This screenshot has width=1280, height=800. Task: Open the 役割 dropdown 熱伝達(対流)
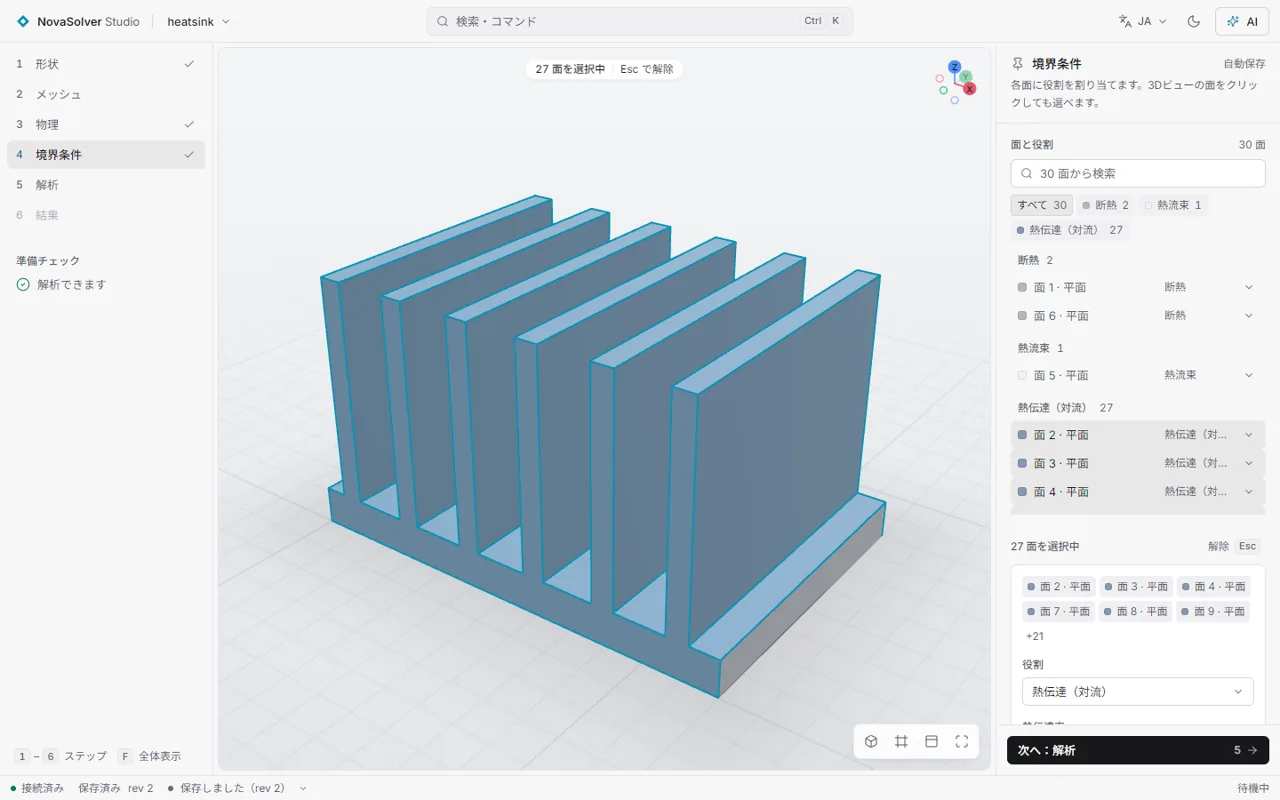pos(1138,691)
